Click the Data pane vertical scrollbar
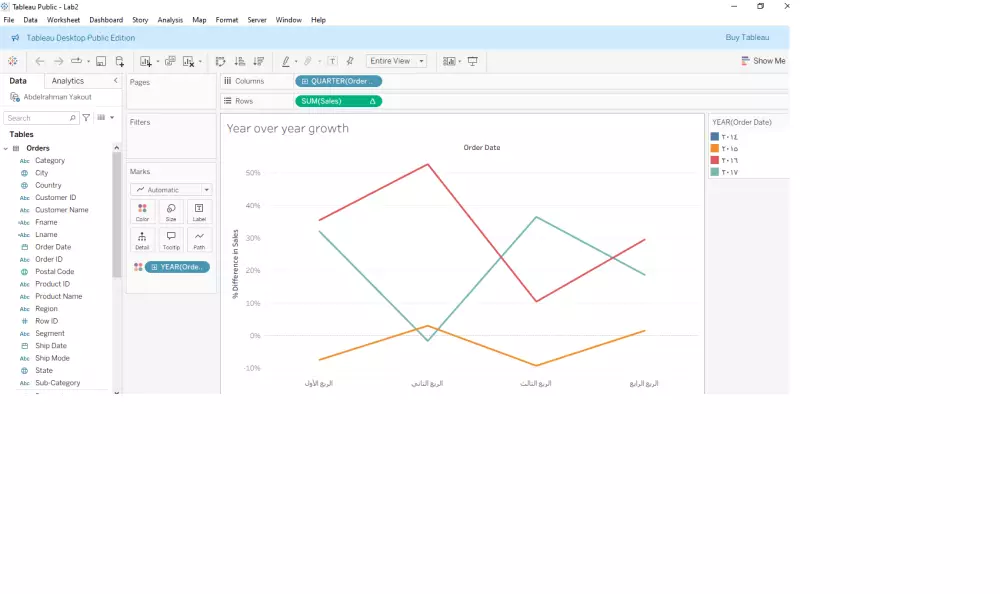Viewport: 1000px width, 594px height. 116,214
